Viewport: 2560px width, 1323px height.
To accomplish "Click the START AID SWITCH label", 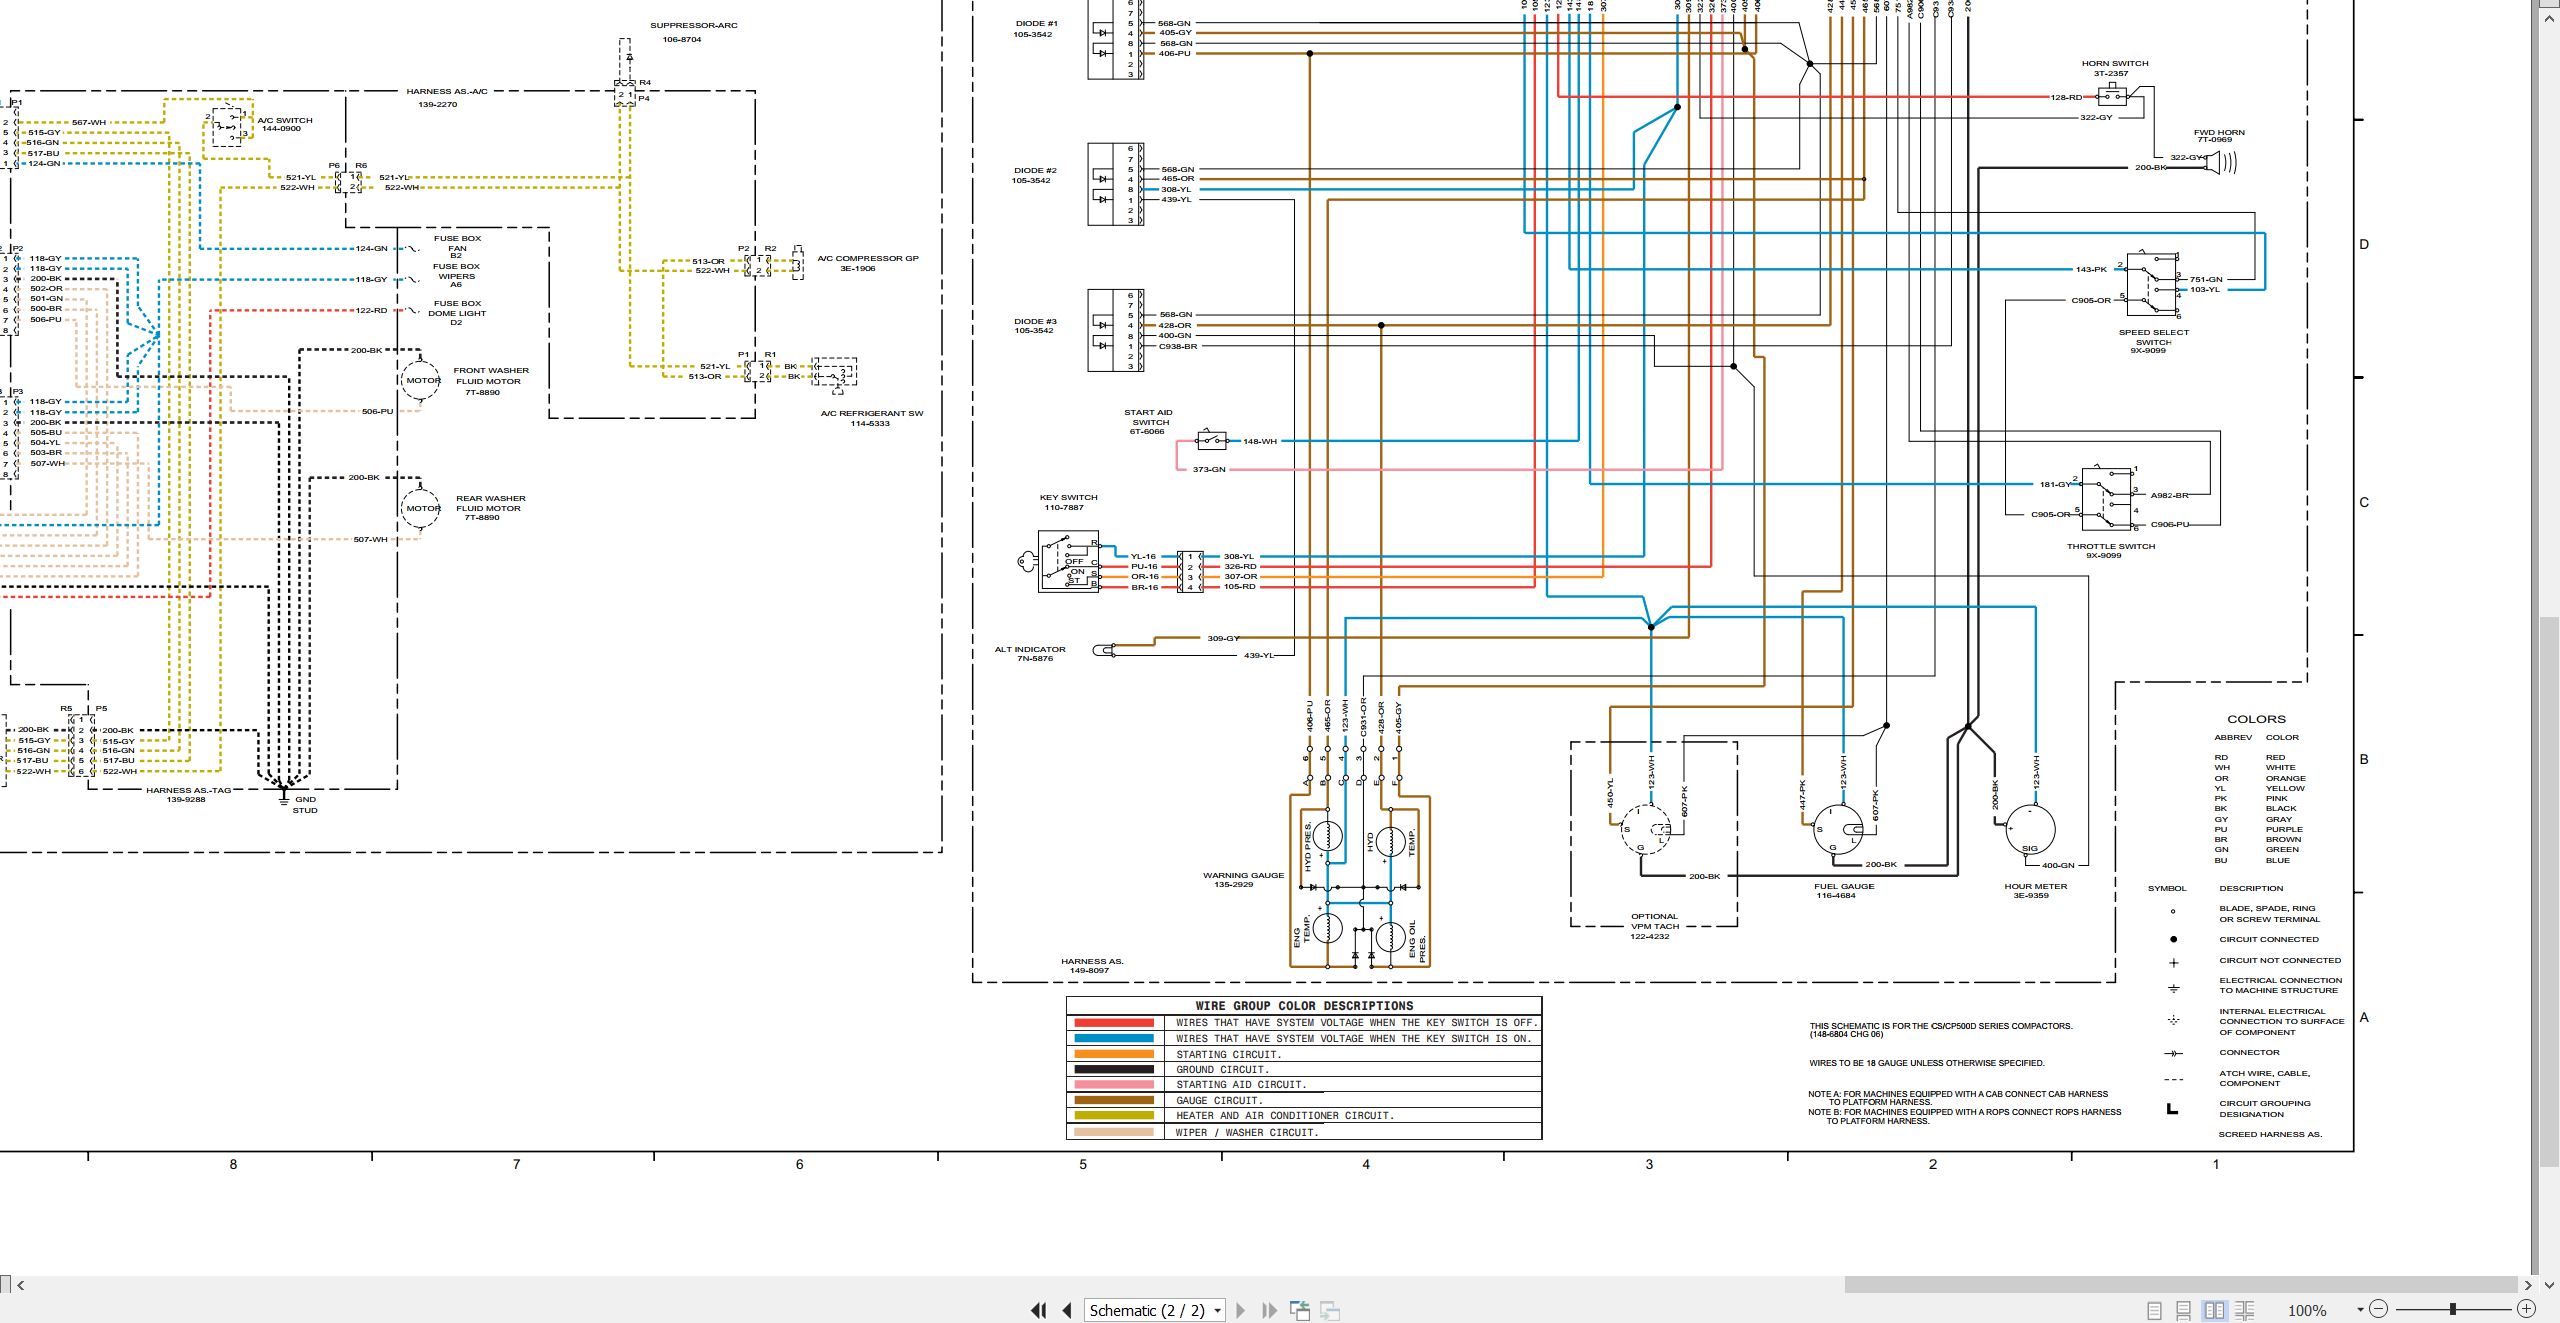I will (x=1148, y=417).
